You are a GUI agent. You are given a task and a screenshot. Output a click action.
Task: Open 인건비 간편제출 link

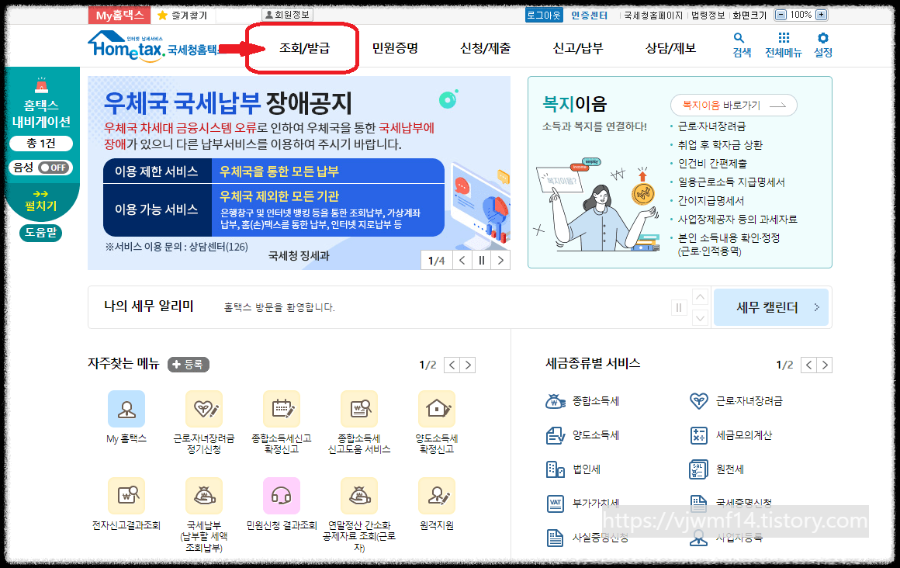pos(712,164)
